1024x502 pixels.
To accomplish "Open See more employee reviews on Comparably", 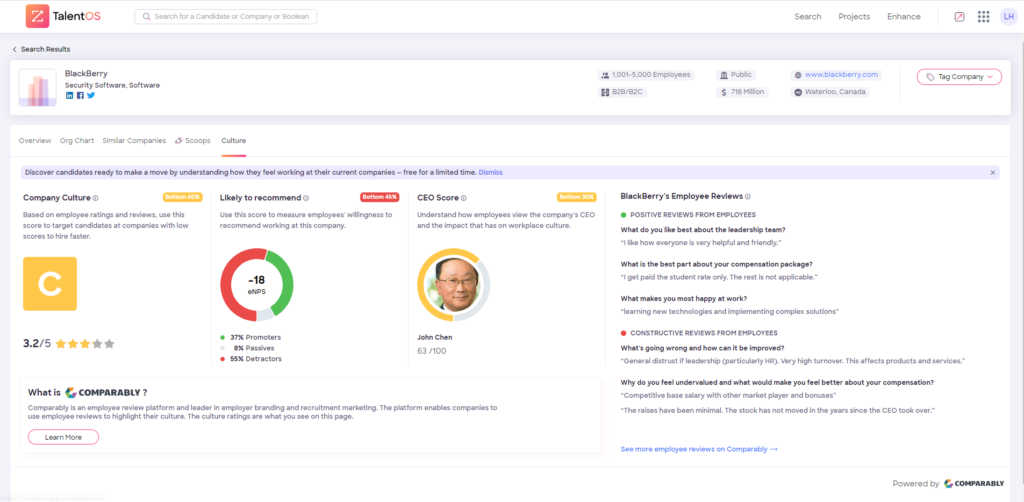I will click(x=699, y=449).
